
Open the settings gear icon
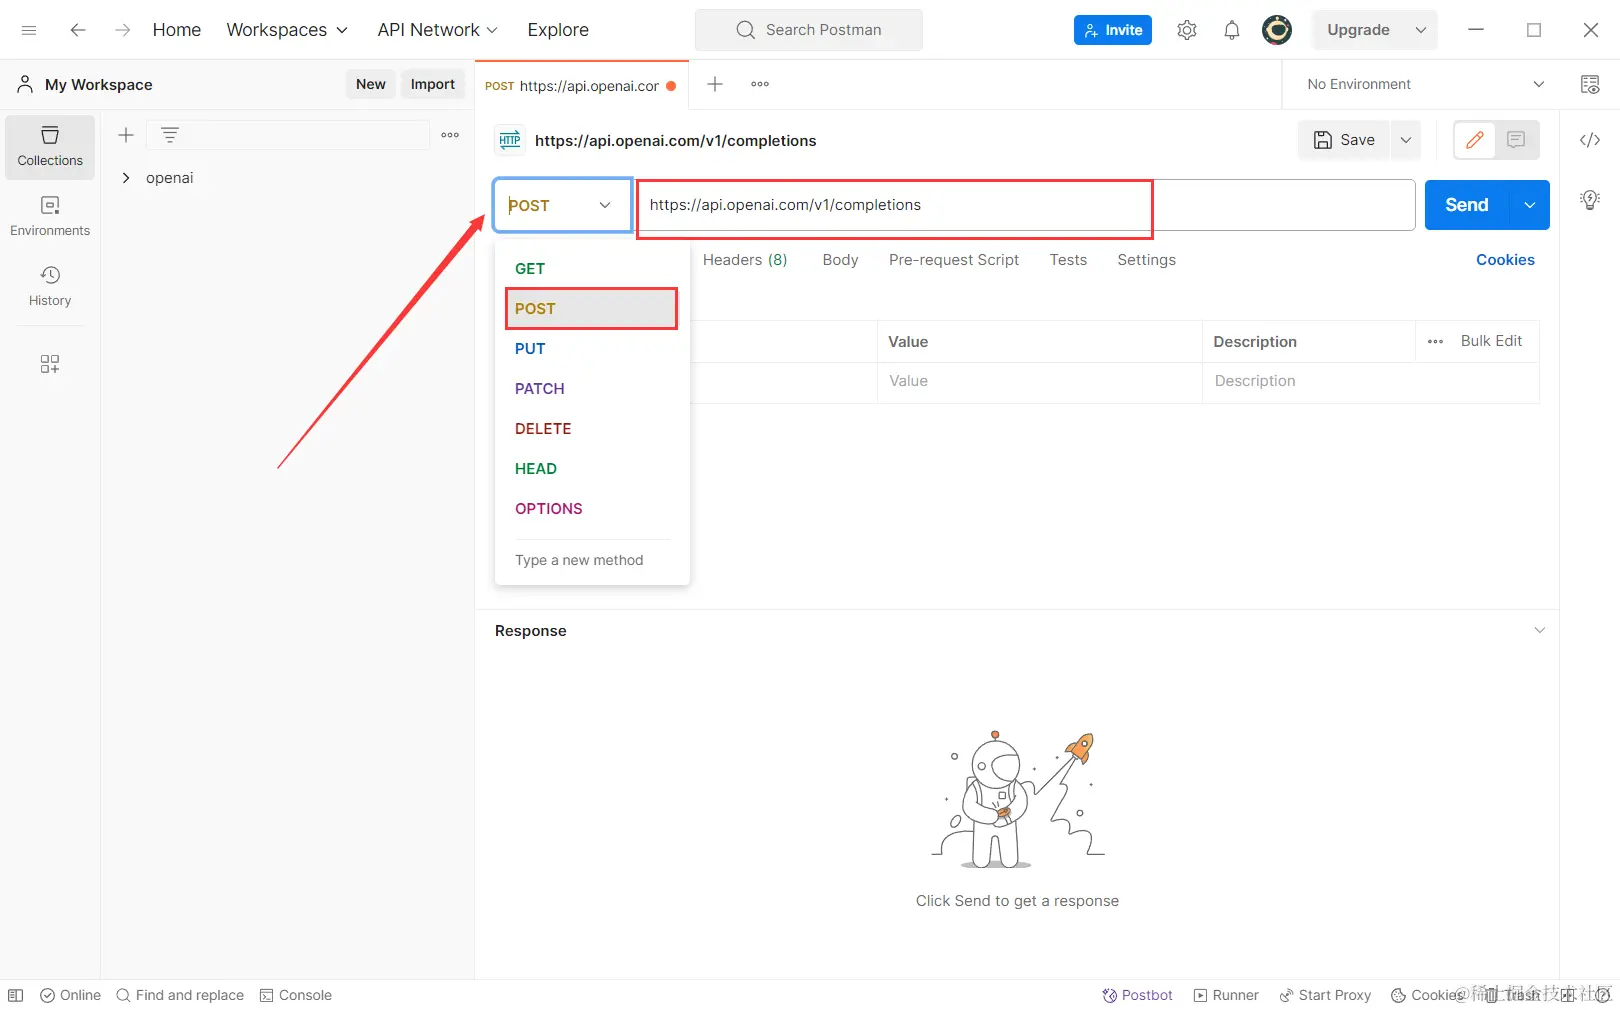[x=1187, y=30]
